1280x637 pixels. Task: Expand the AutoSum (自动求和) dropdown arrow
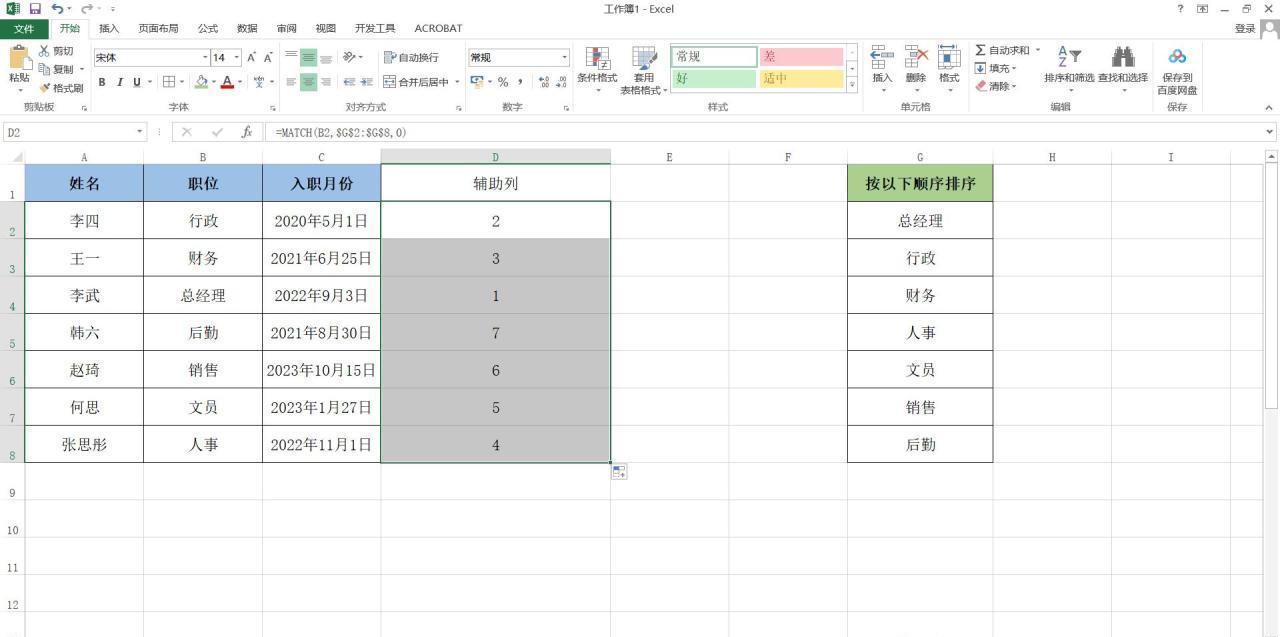click(x=1037, y=50)
